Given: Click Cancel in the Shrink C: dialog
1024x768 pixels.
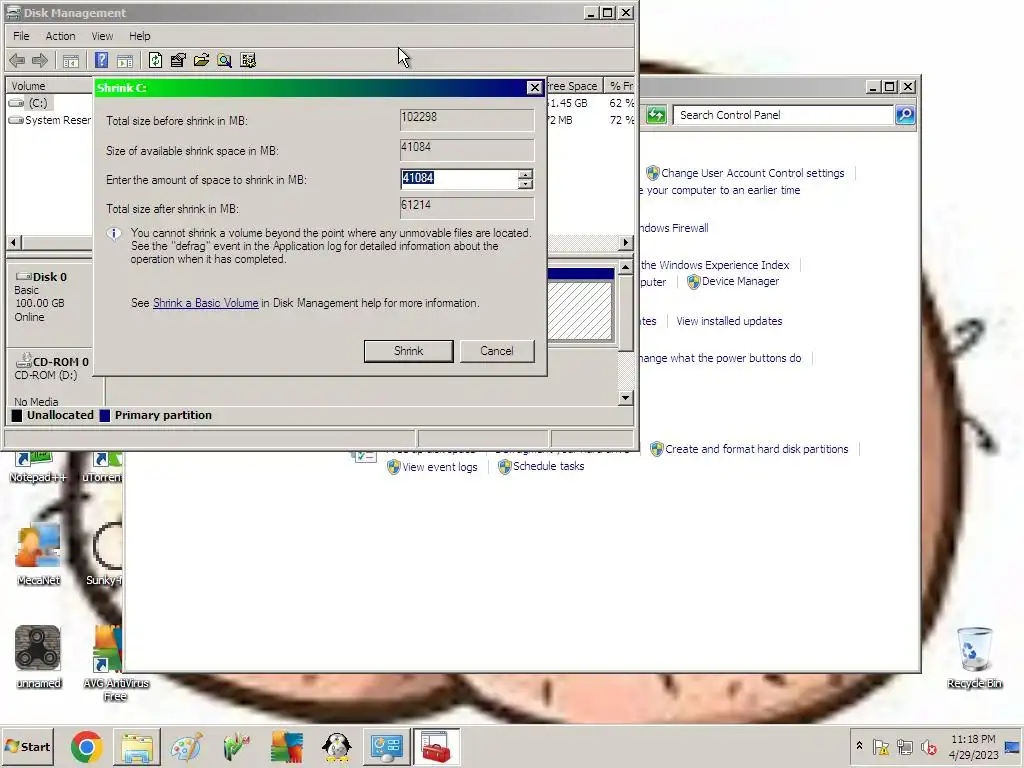Looking at the screenshot, I should click(497, 351).
